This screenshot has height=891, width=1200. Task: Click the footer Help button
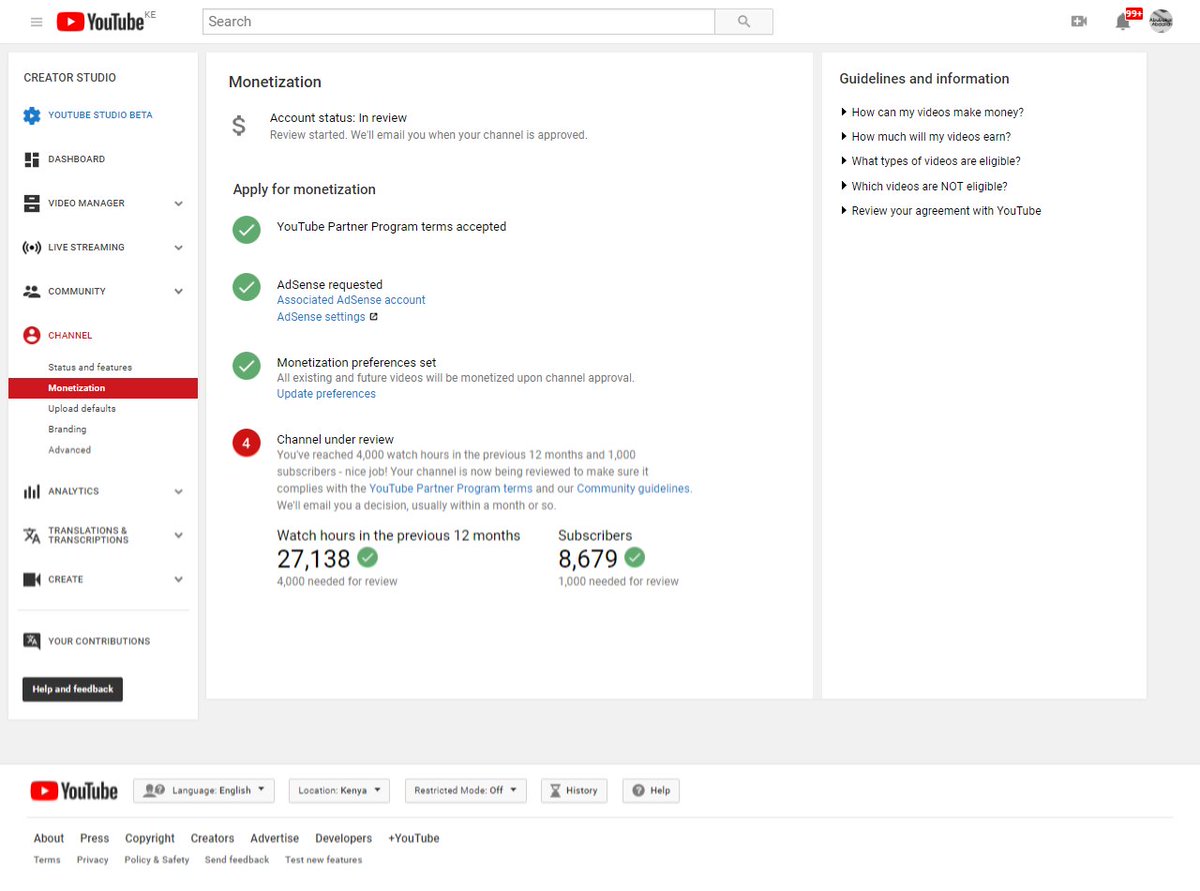pyautogui.click(x=651, y=790)
